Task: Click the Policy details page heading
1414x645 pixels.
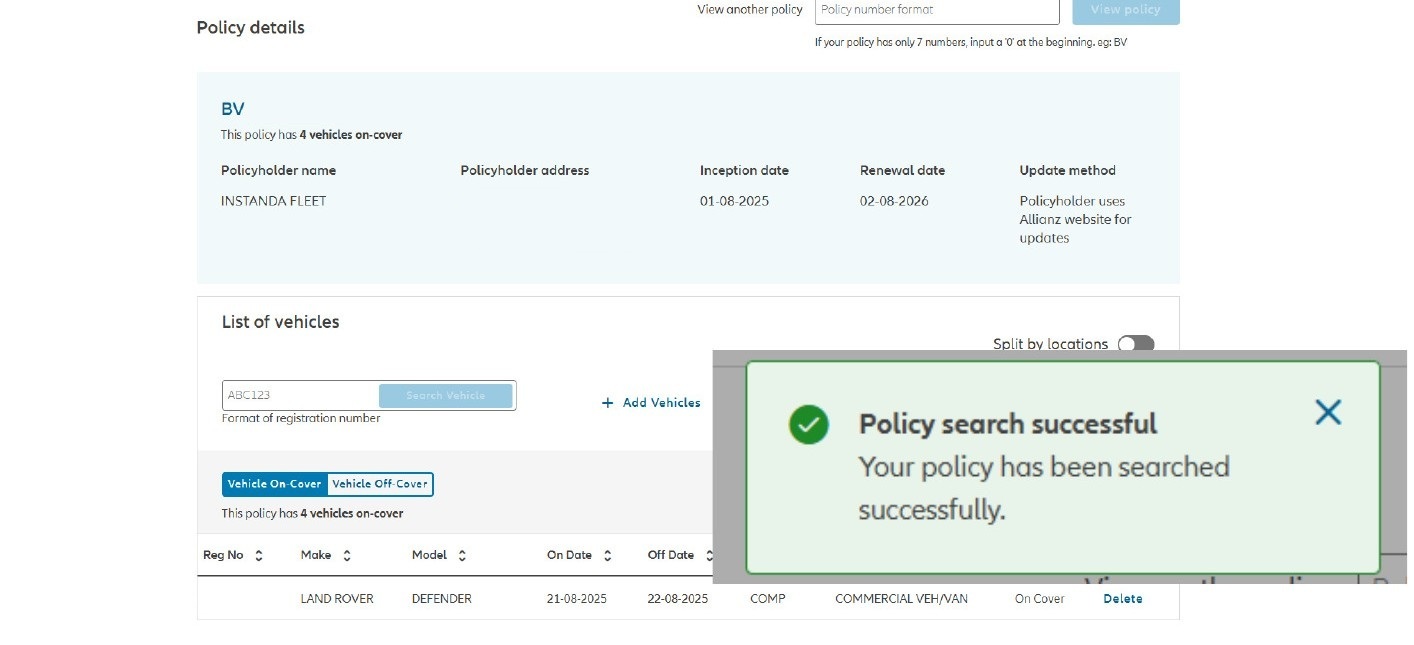Action: [x=251, y=27]
